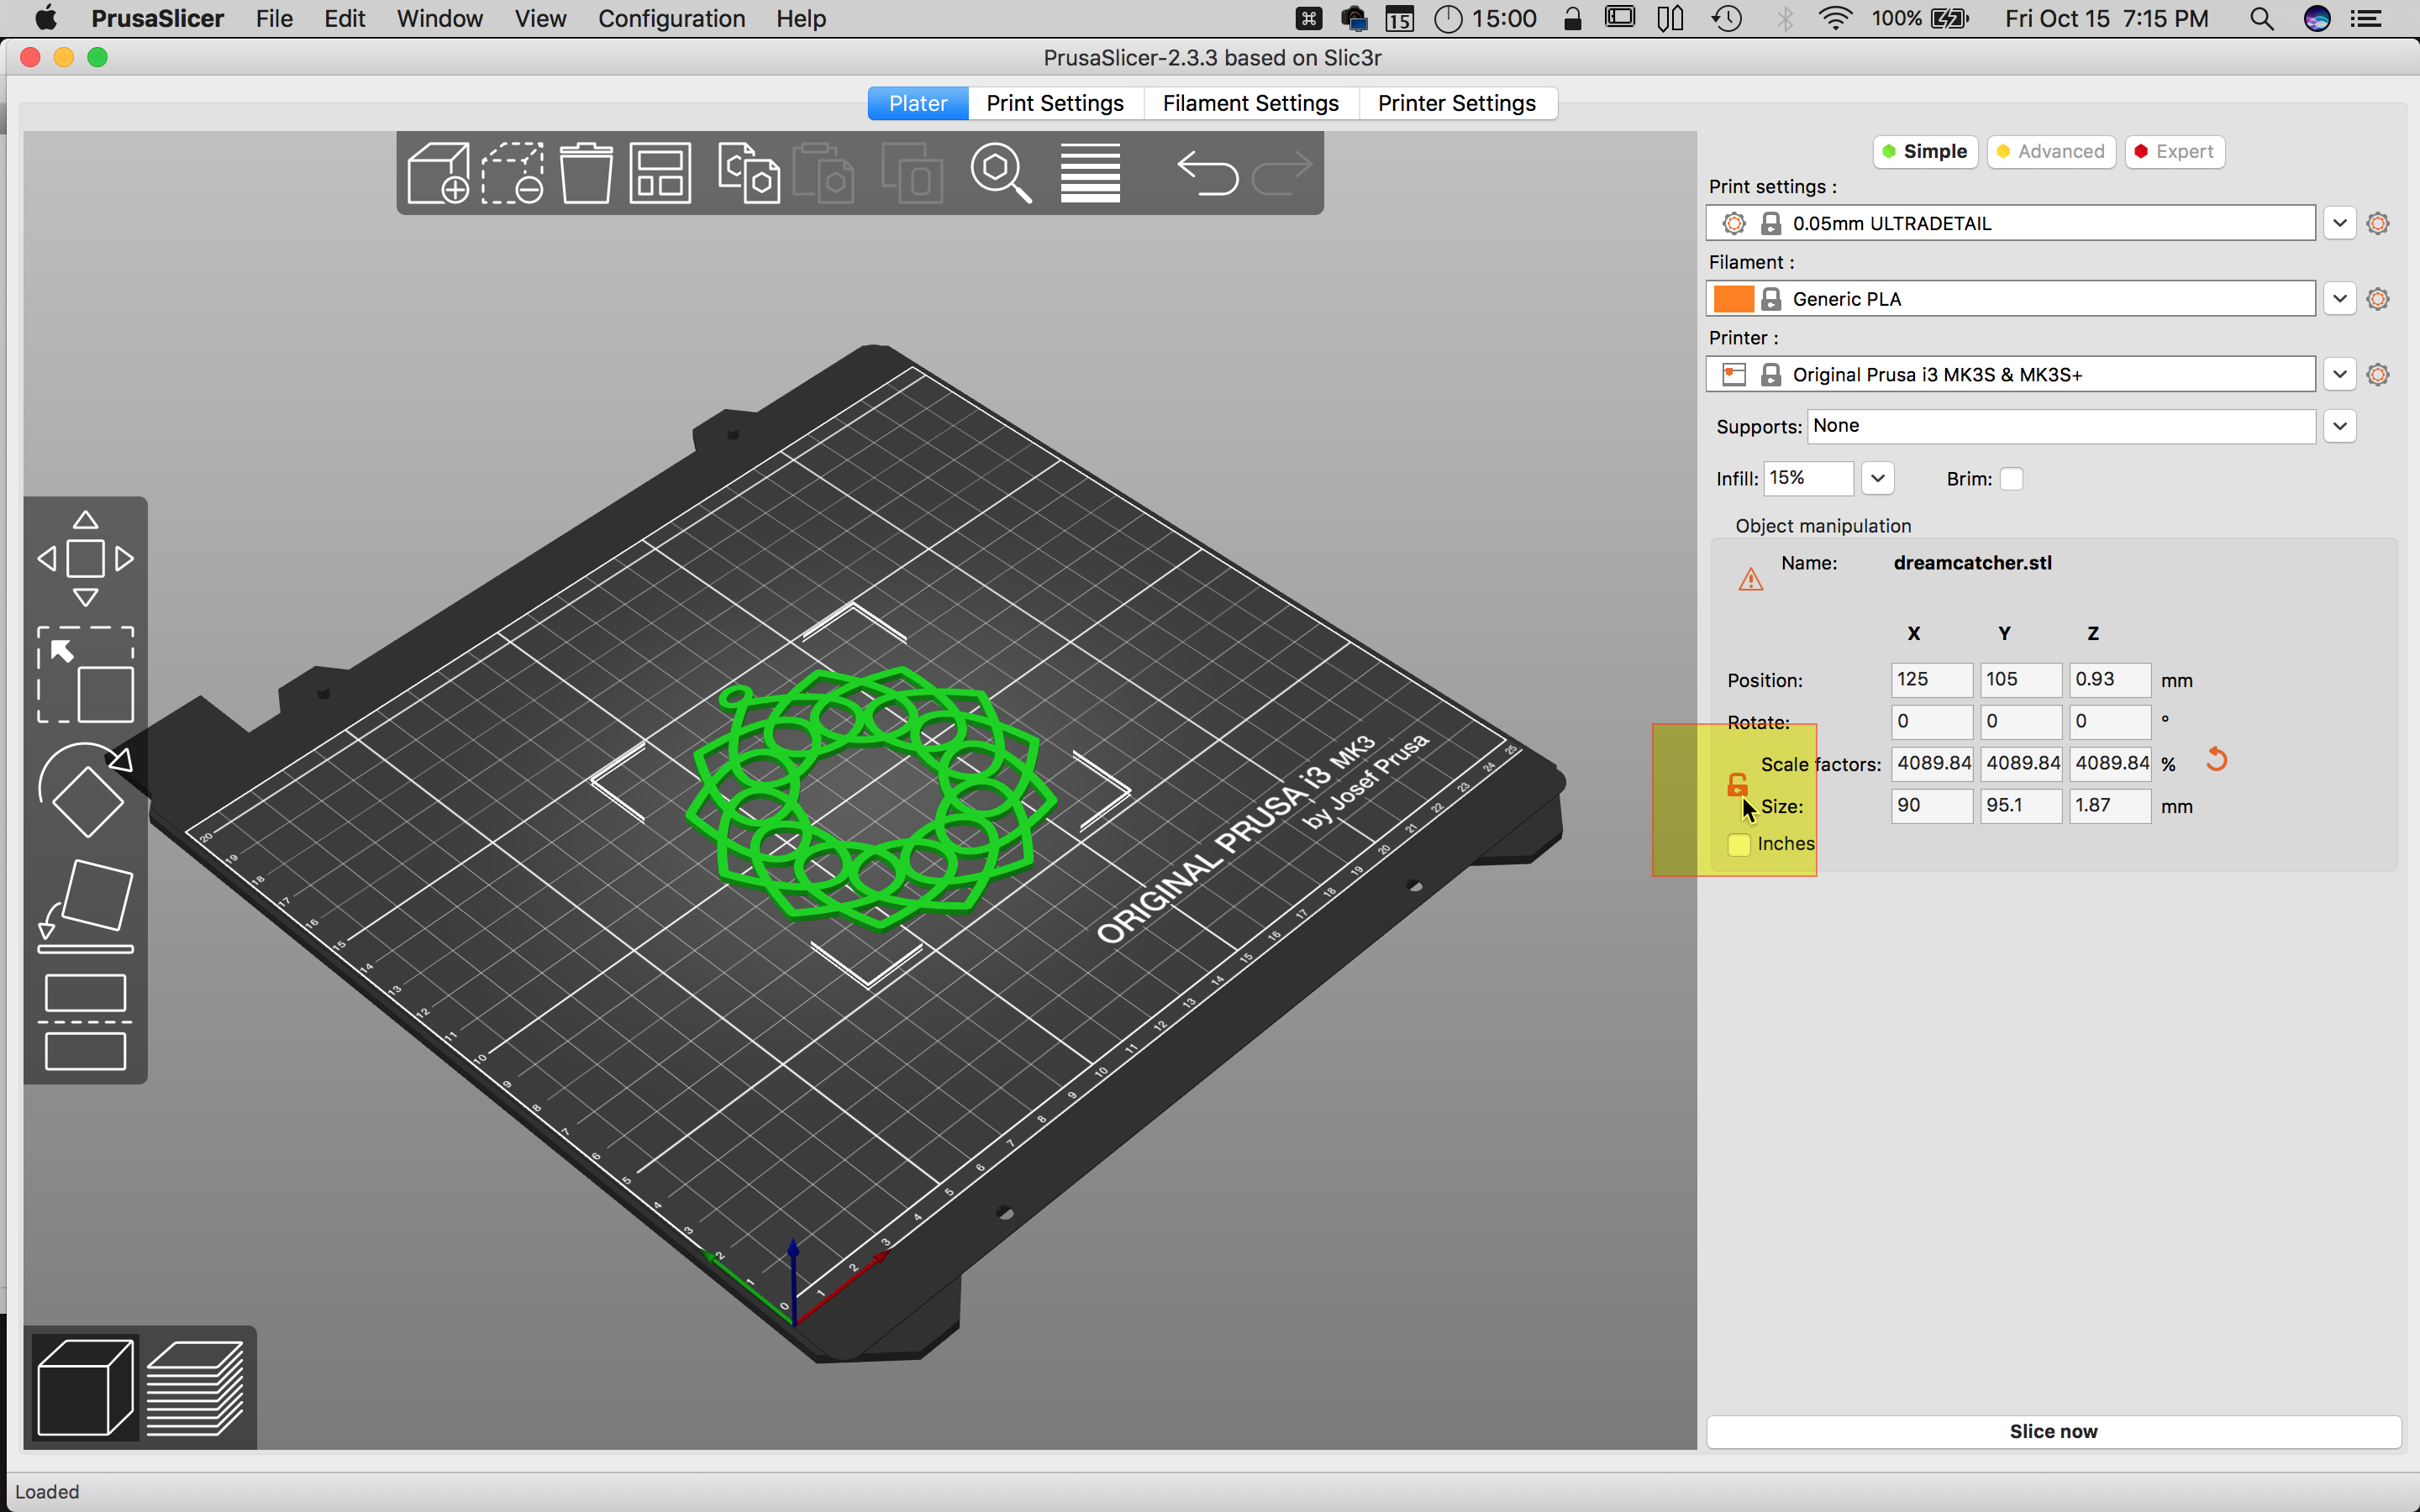Click the Add object toolbar icon
Image resolution: width=2420 pixels, height=1512 pixels.
pos(438,173)
